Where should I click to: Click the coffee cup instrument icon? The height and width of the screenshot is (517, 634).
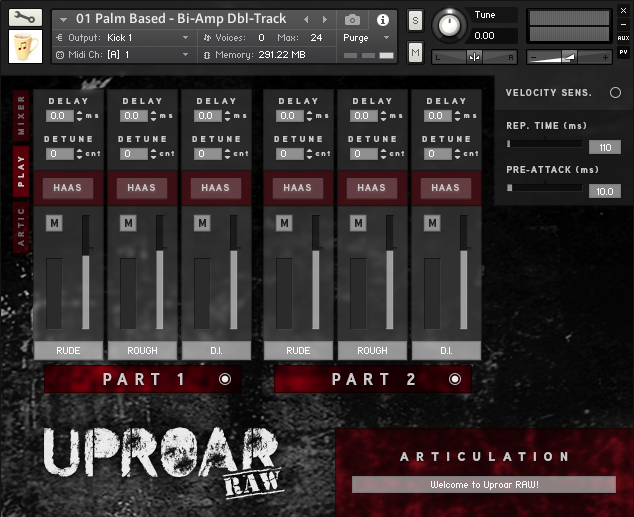point(25,46)
